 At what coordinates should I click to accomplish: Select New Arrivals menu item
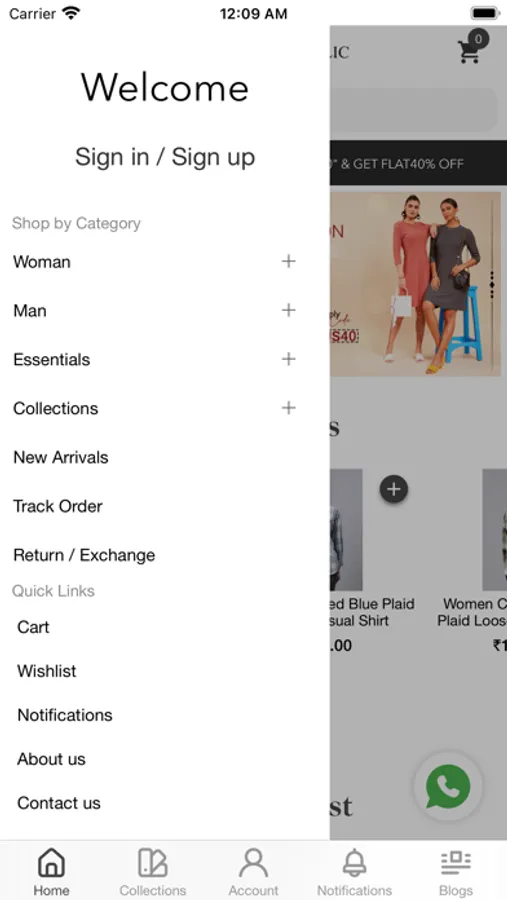click(x=61, y=457)
